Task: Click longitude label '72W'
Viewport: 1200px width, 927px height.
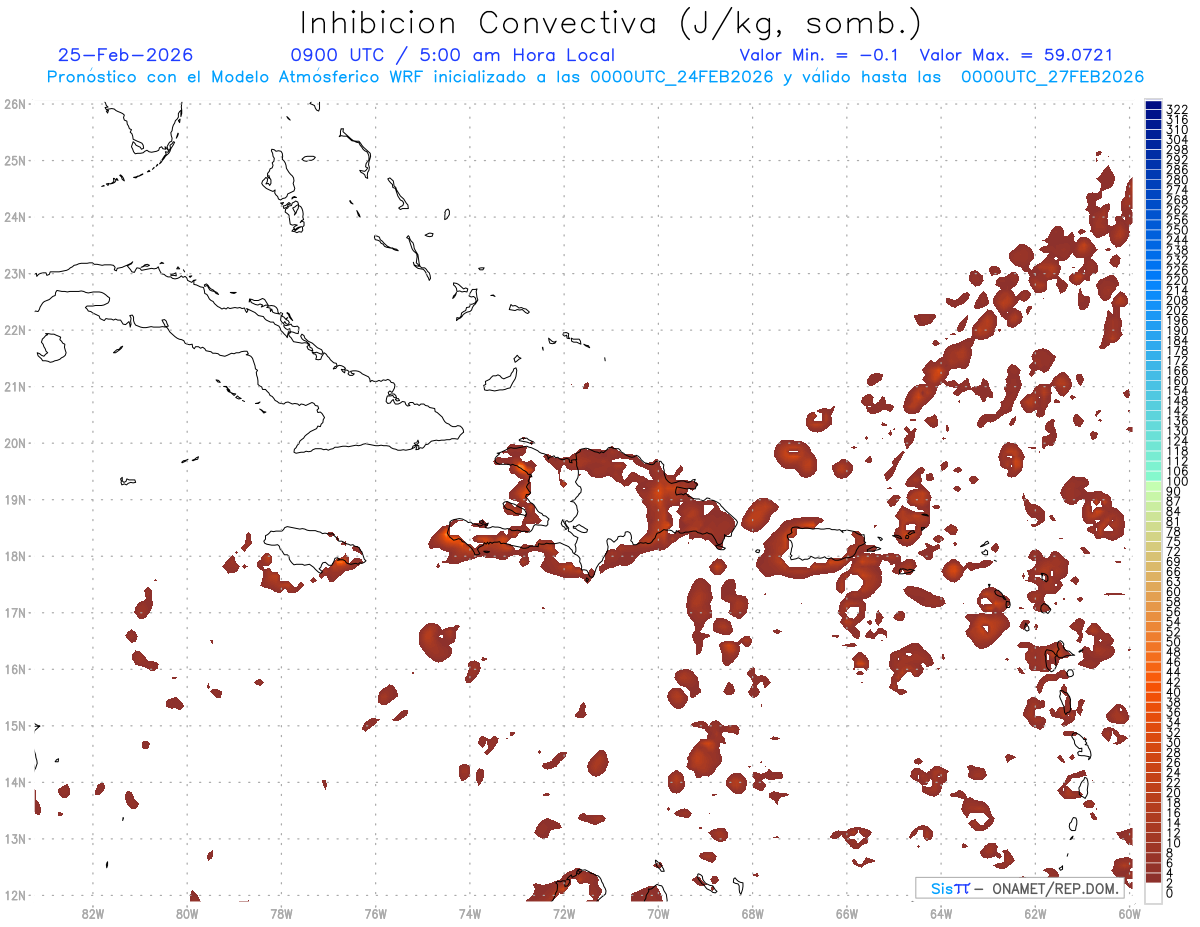Action: (x=564, y=913)
